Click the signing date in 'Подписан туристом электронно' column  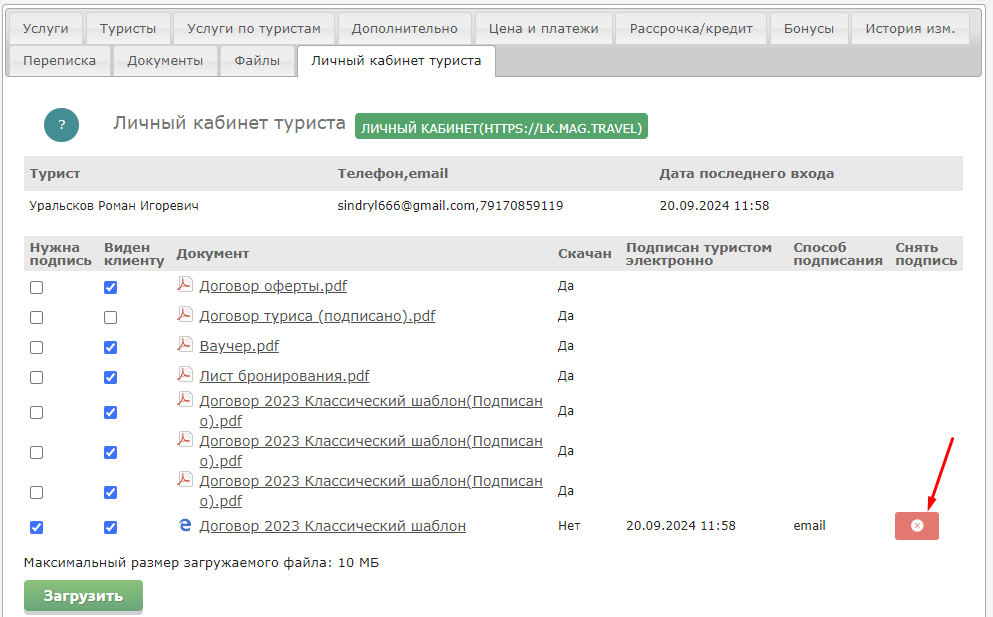[681, 526]
